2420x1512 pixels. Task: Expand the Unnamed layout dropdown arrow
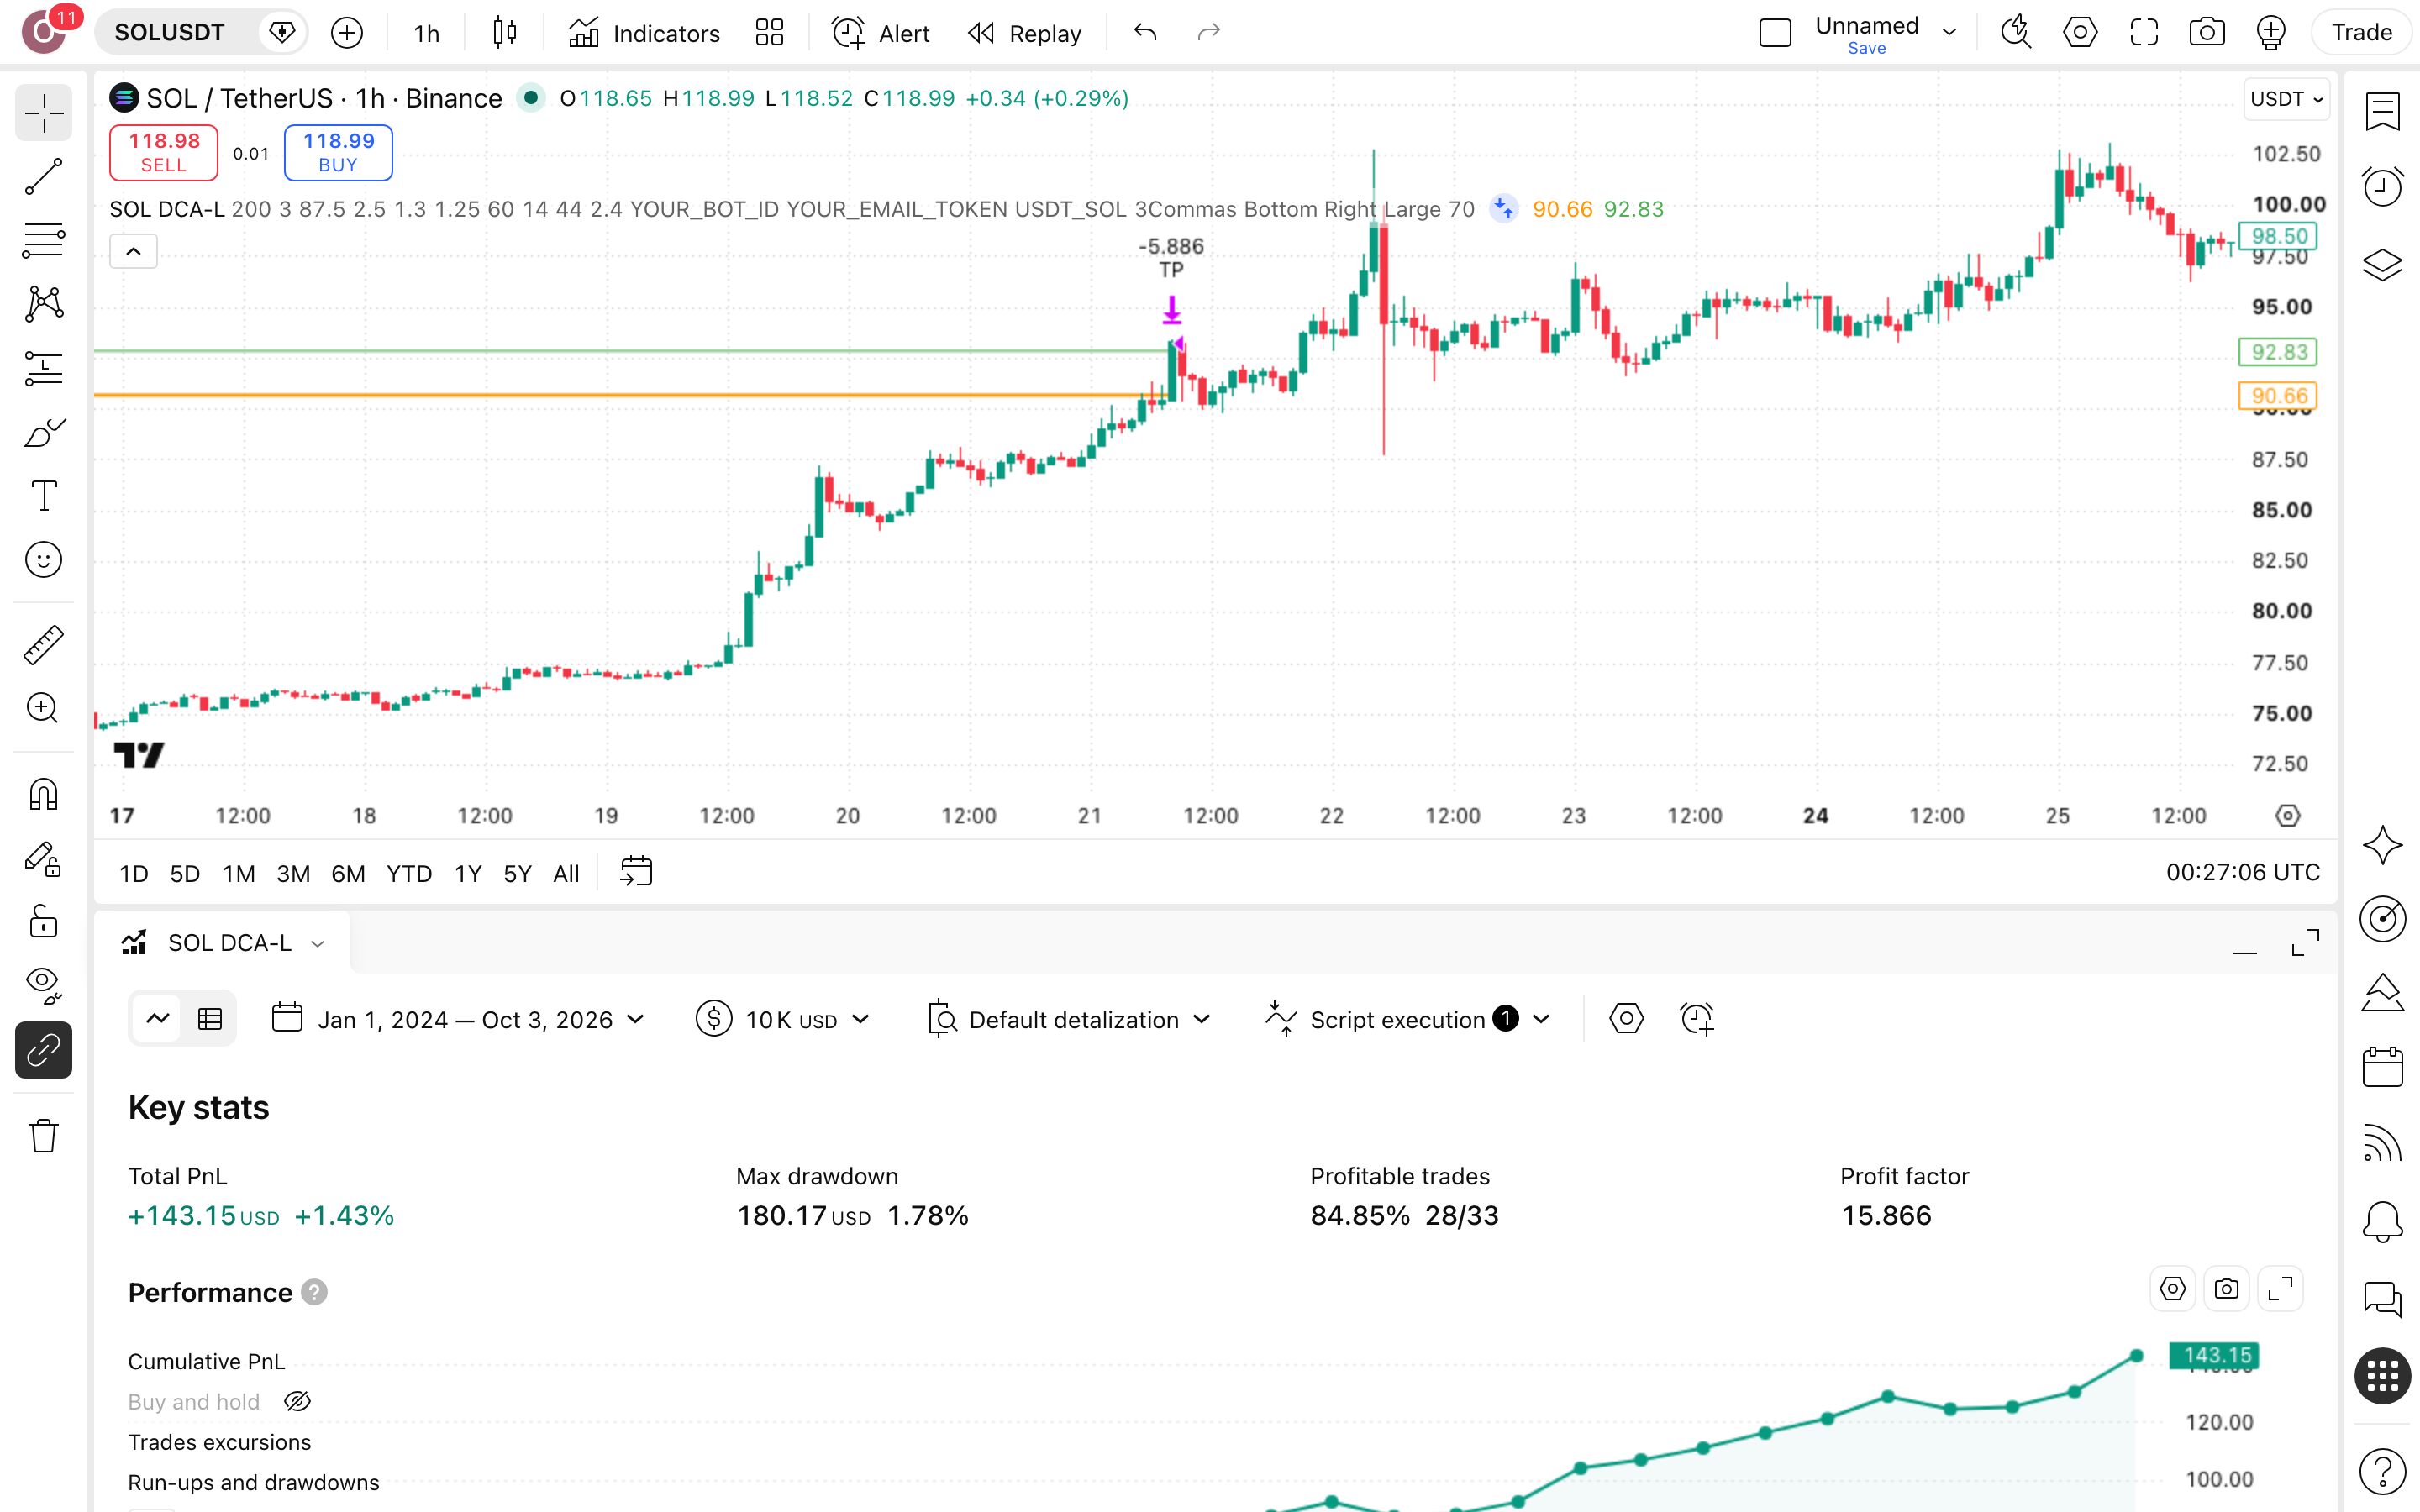tap(1949, 33)
